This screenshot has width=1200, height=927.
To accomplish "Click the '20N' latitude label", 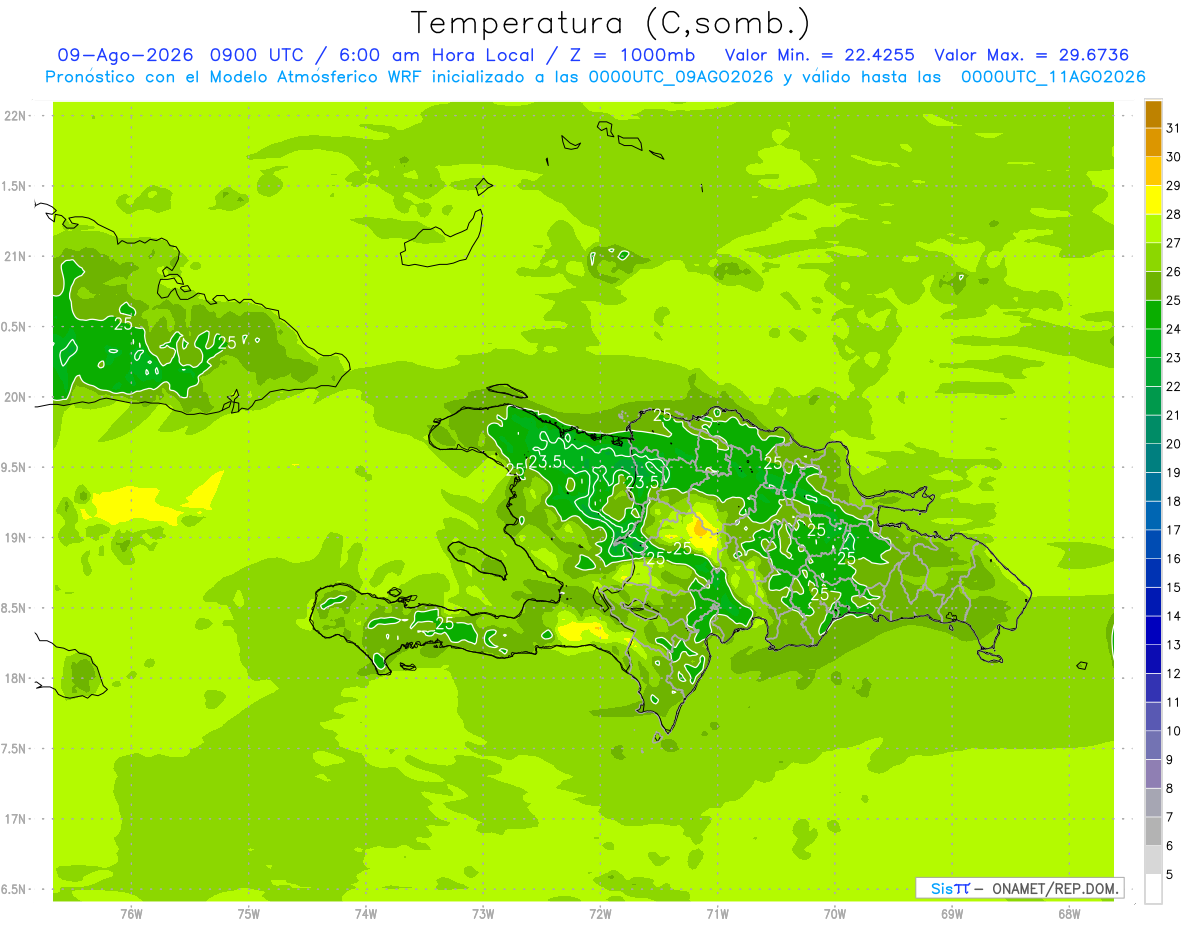I will (15, 397).
